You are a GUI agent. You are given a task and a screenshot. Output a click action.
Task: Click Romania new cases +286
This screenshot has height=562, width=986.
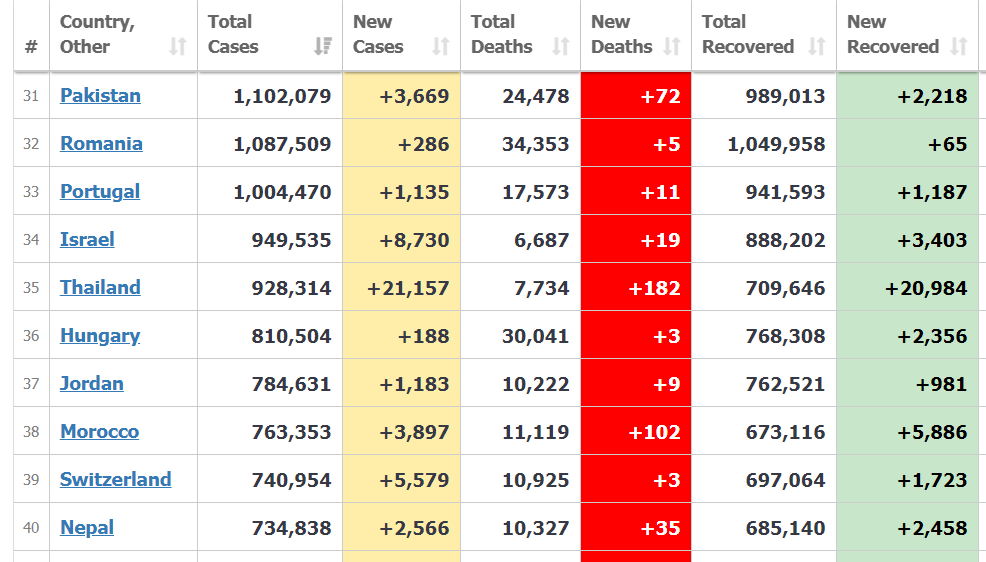424,144
